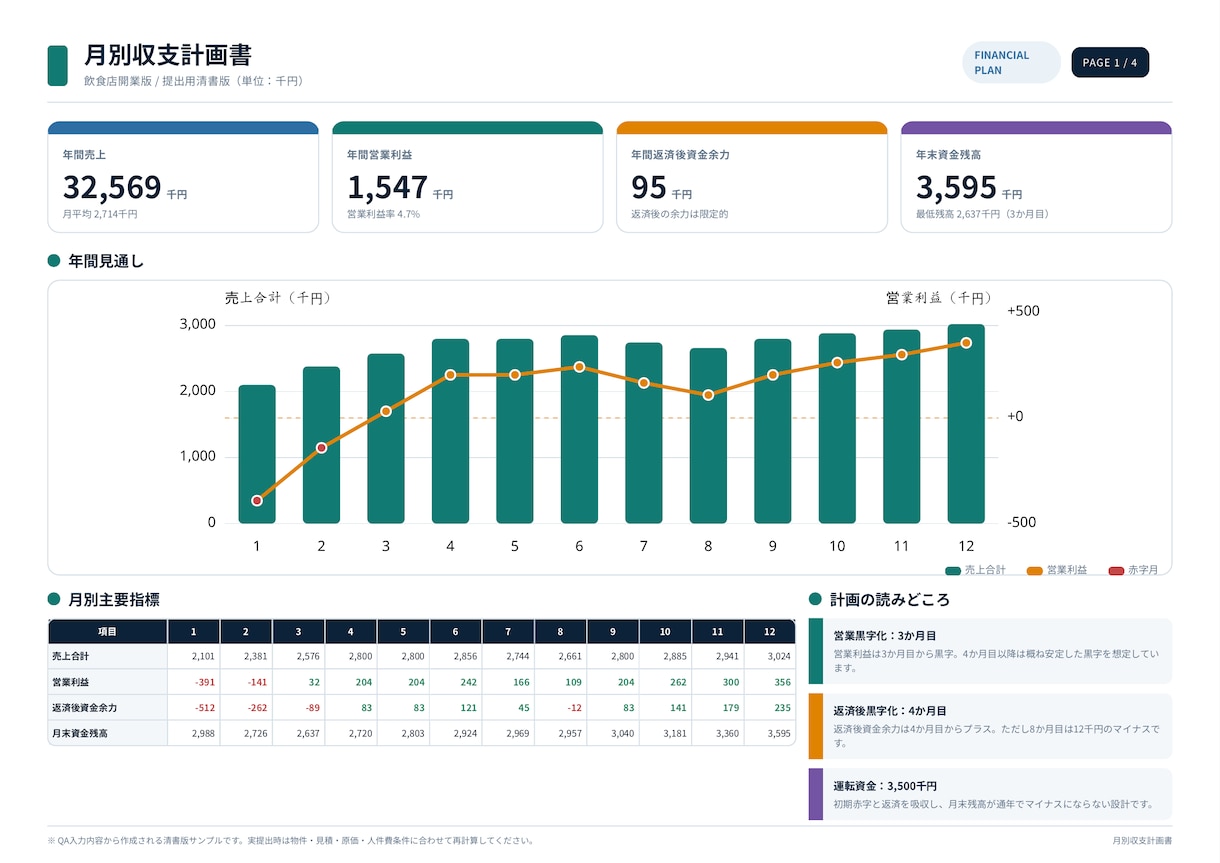Click the table cell showing 2,101
Image resolution: width=1220 pixels, height=863 pixels.
coord(194,657)
